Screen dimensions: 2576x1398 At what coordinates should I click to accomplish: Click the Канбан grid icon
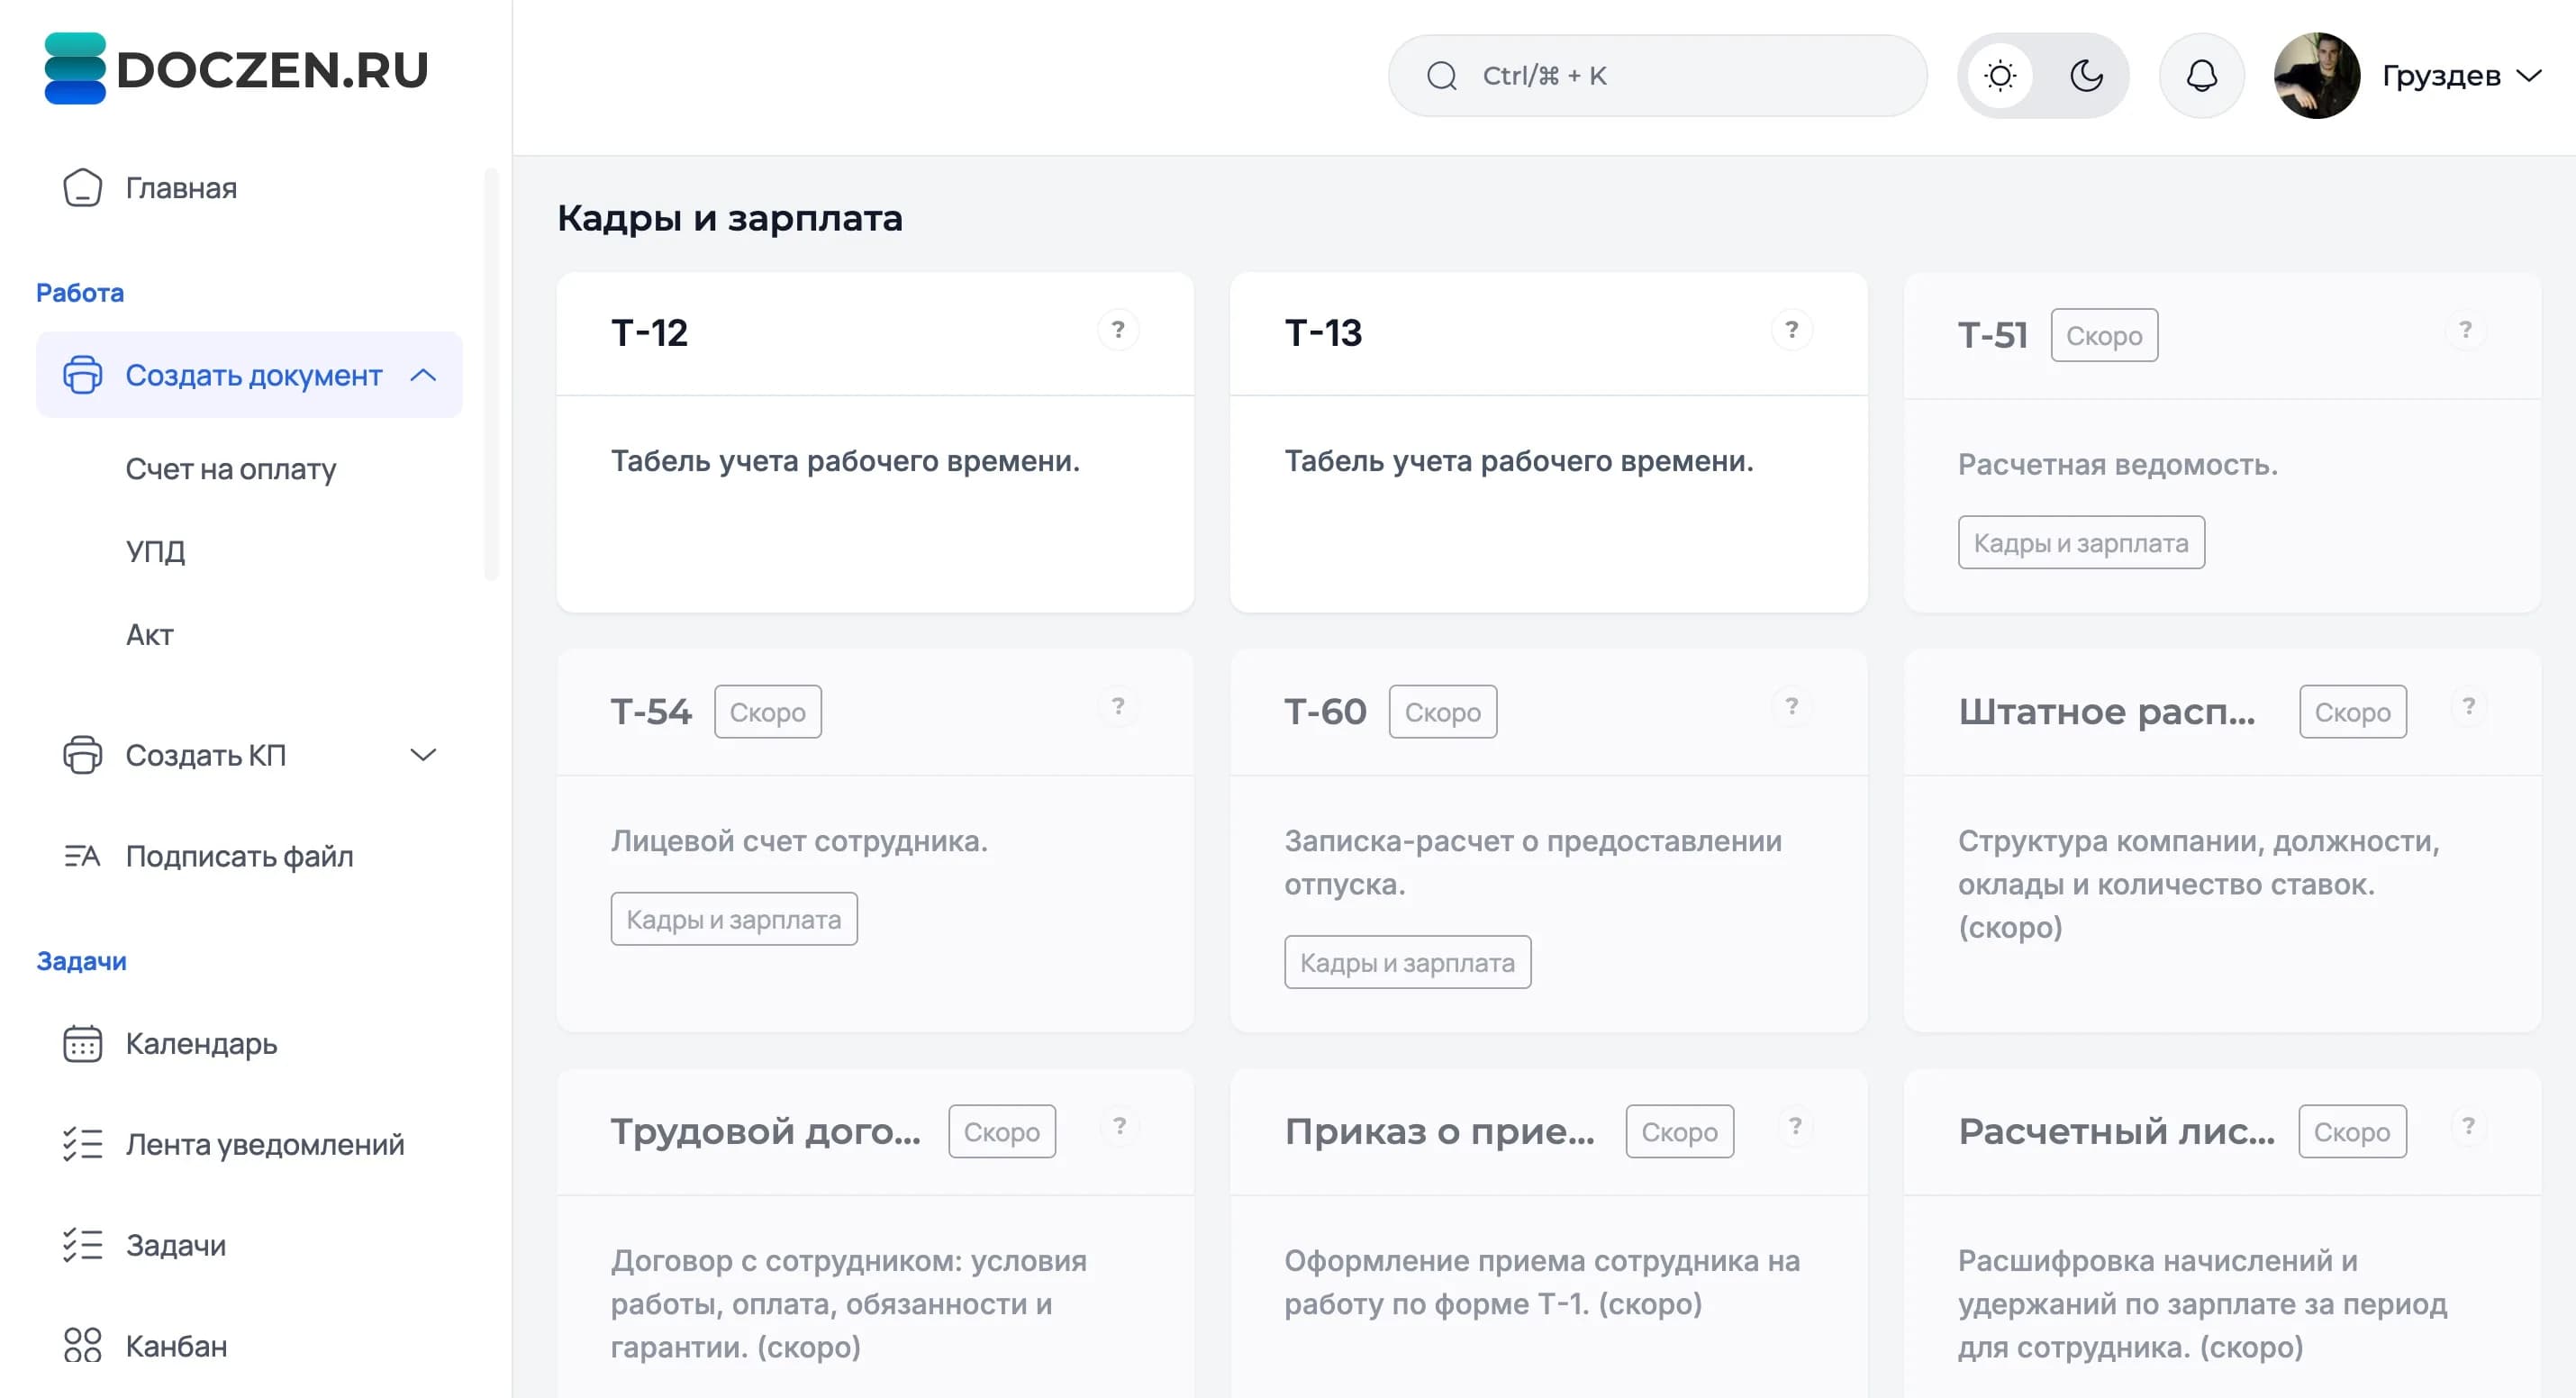click(82, 1346)
